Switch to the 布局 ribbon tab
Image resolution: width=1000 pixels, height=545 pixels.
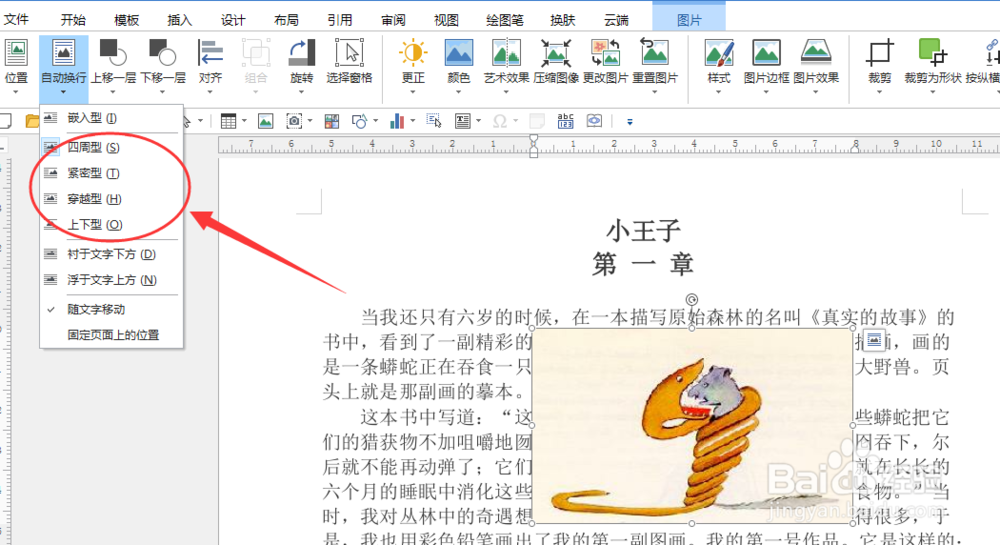pyautogui.click(x=286, y=20)
